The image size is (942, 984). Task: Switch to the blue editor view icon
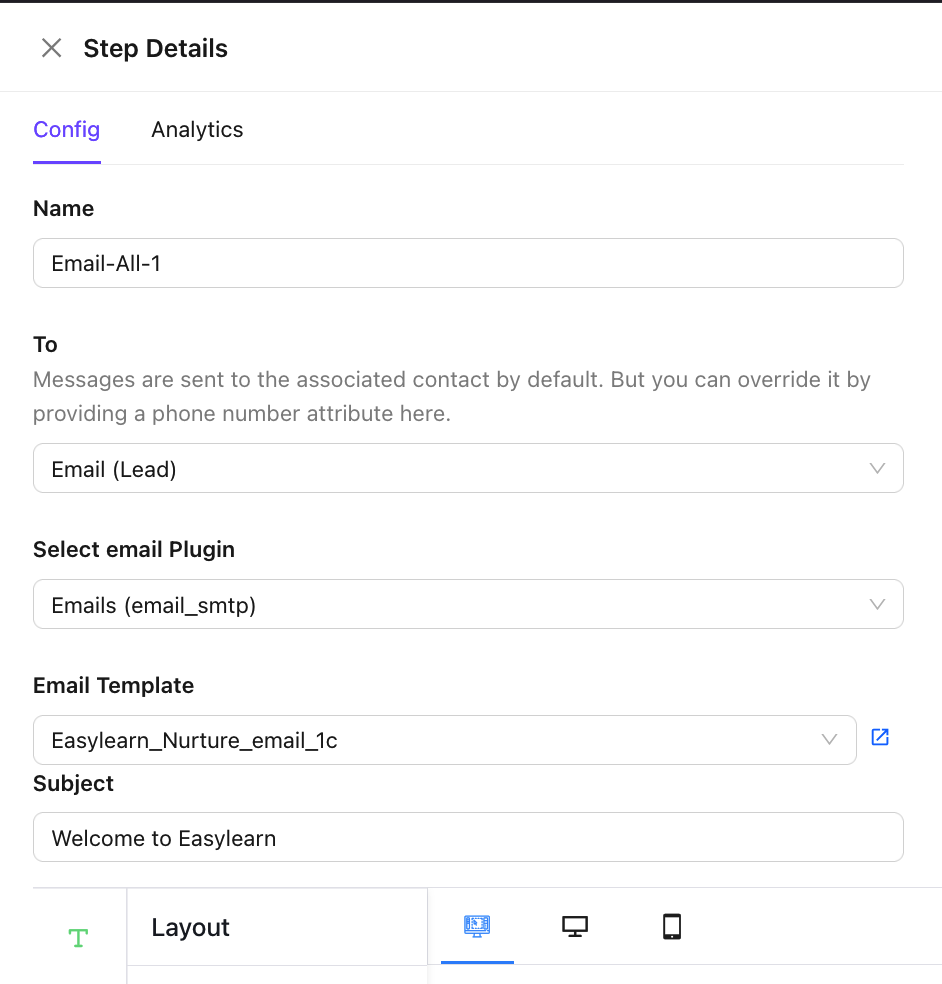(x=477, y=927)
